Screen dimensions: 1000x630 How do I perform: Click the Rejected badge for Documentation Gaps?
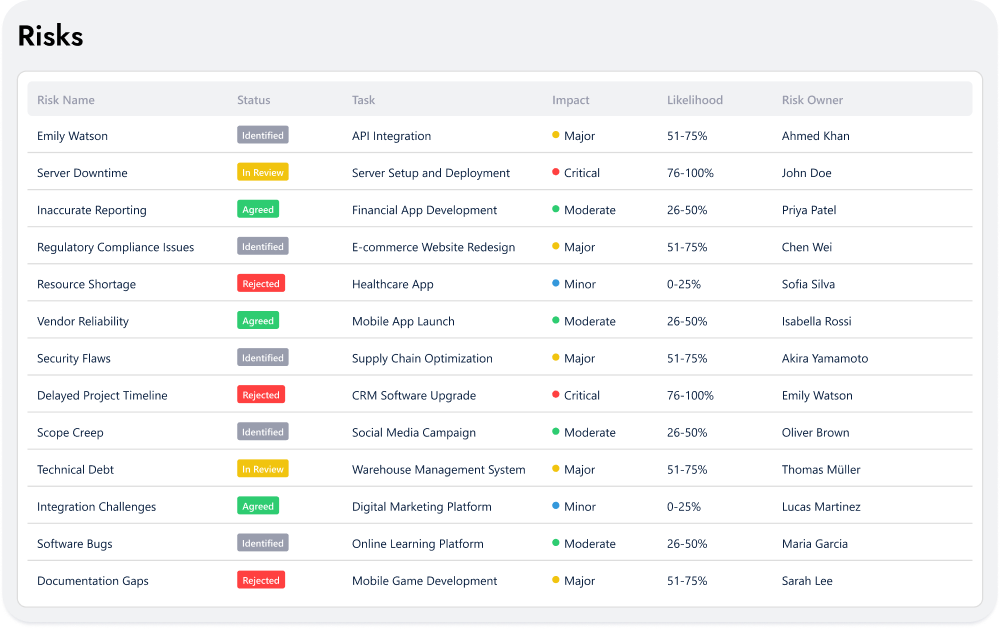tap(261, 580)
